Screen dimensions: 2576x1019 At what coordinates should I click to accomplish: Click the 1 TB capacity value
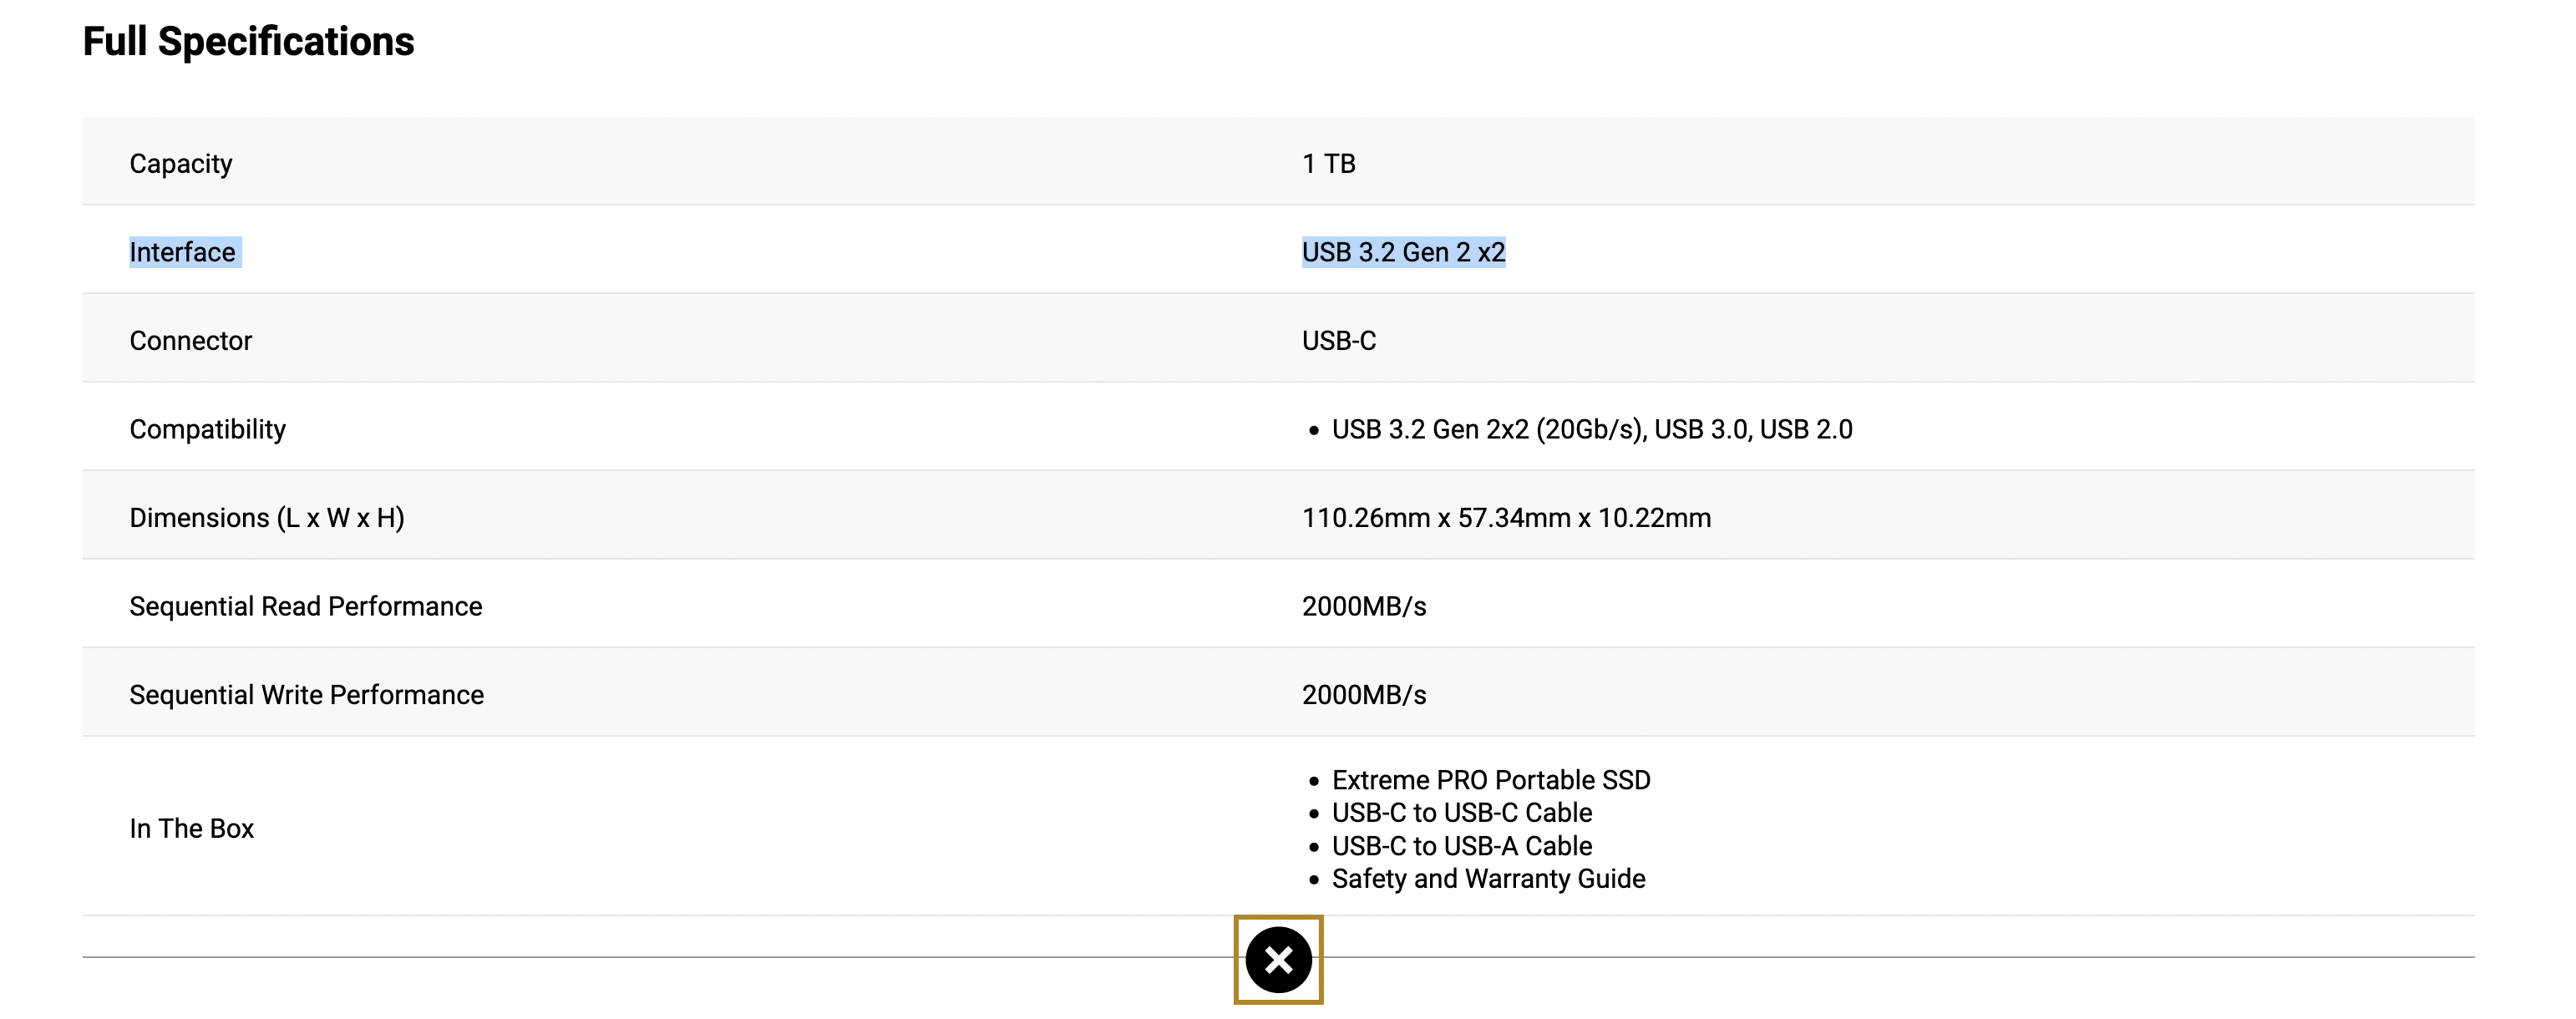(1328, 164)
